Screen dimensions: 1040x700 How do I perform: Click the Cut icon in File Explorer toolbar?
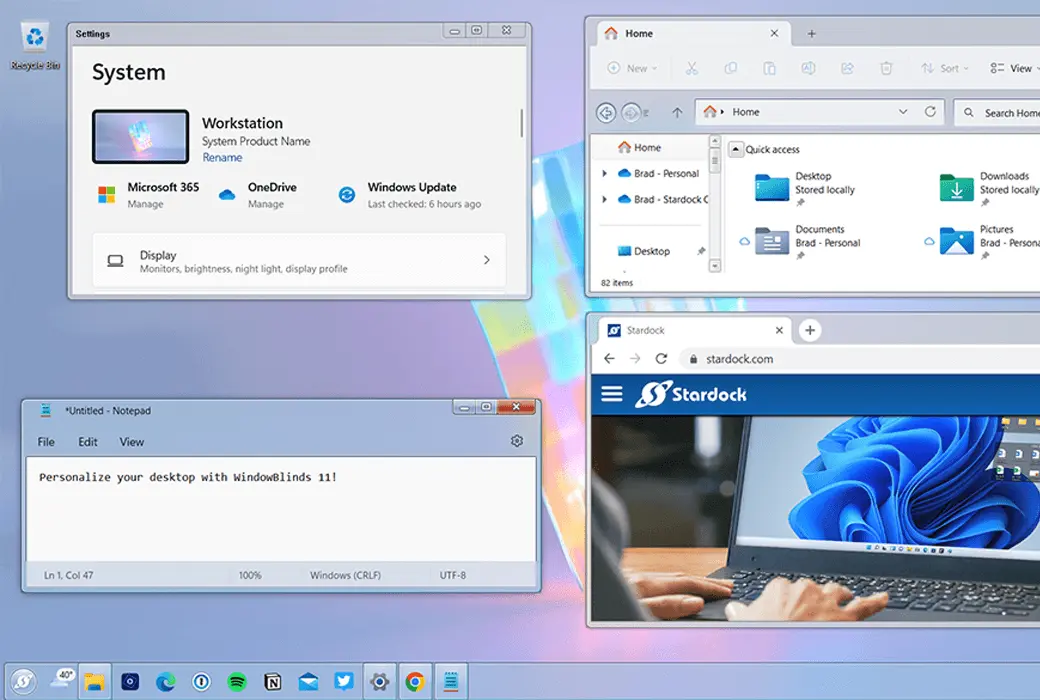[x=692, y=68]
